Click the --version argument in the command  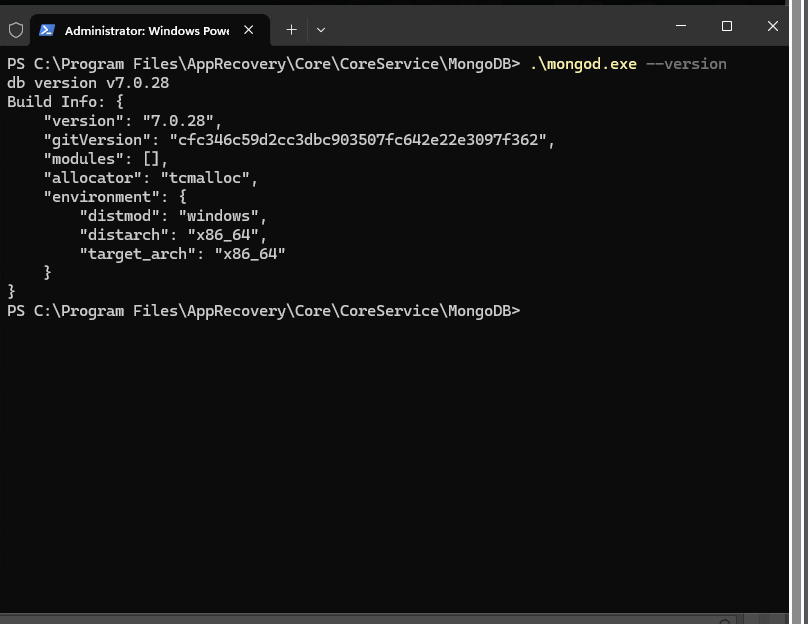click(686, 64)
